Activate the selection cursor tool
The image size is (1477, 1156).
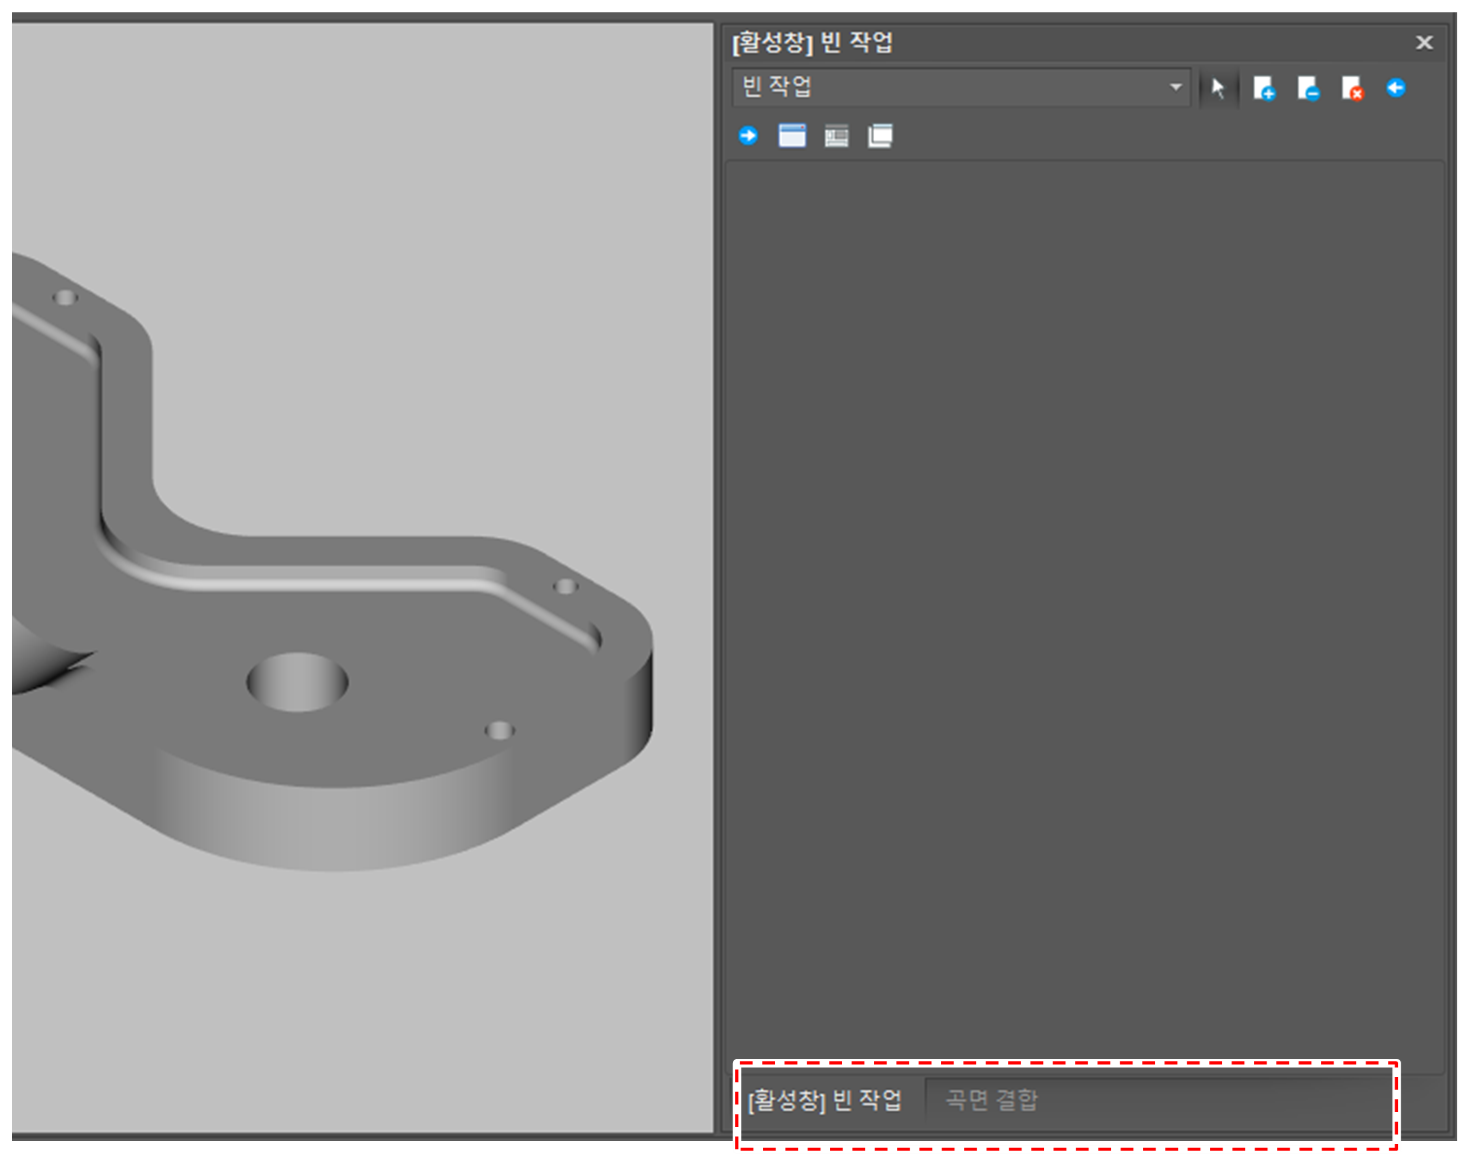(x=1217, y=88)
